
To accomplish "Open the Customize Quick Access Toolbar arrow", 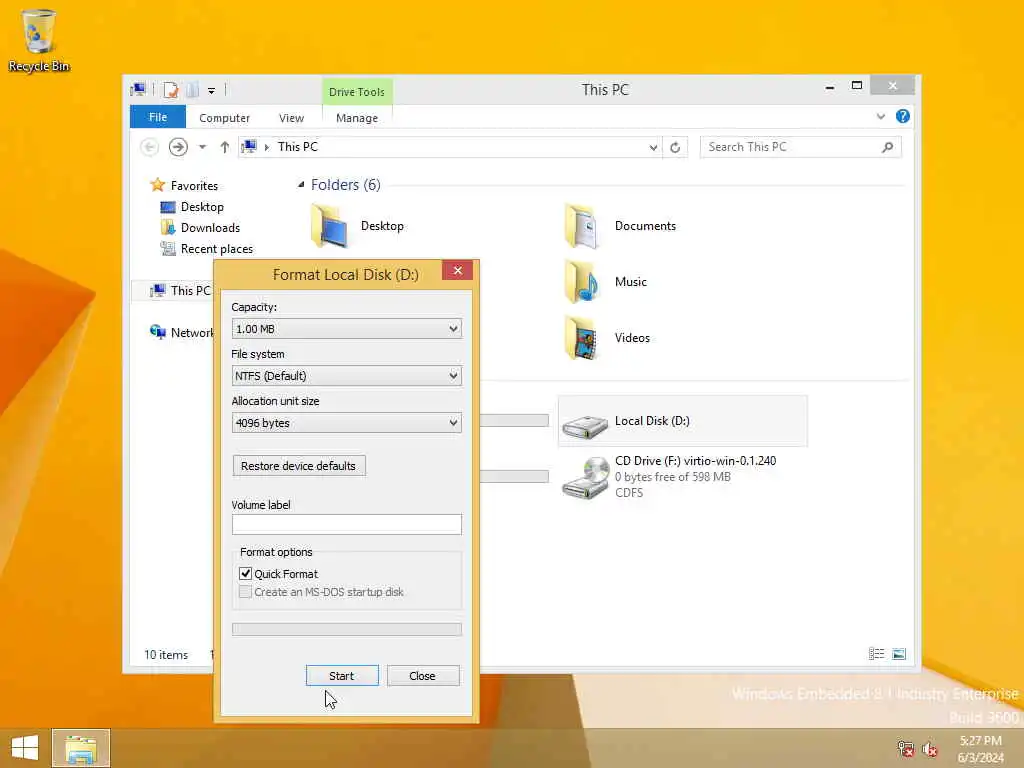I will (x=212, y=91).
